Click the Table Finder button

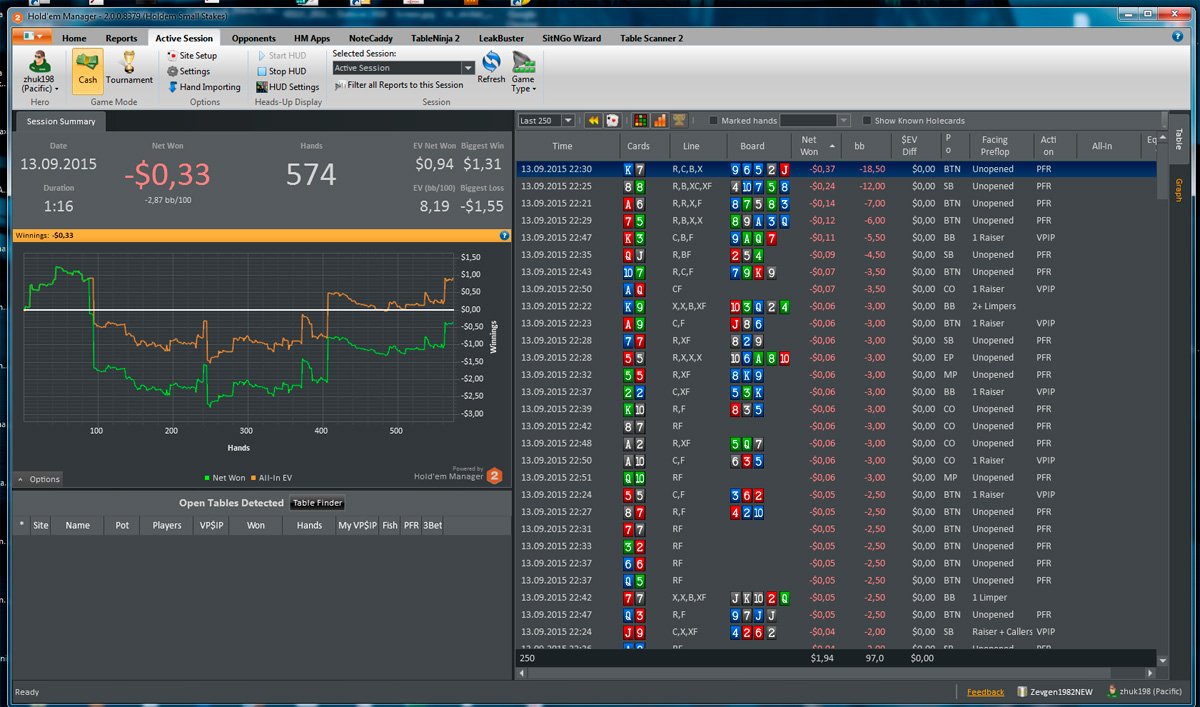tap(317, 503)
